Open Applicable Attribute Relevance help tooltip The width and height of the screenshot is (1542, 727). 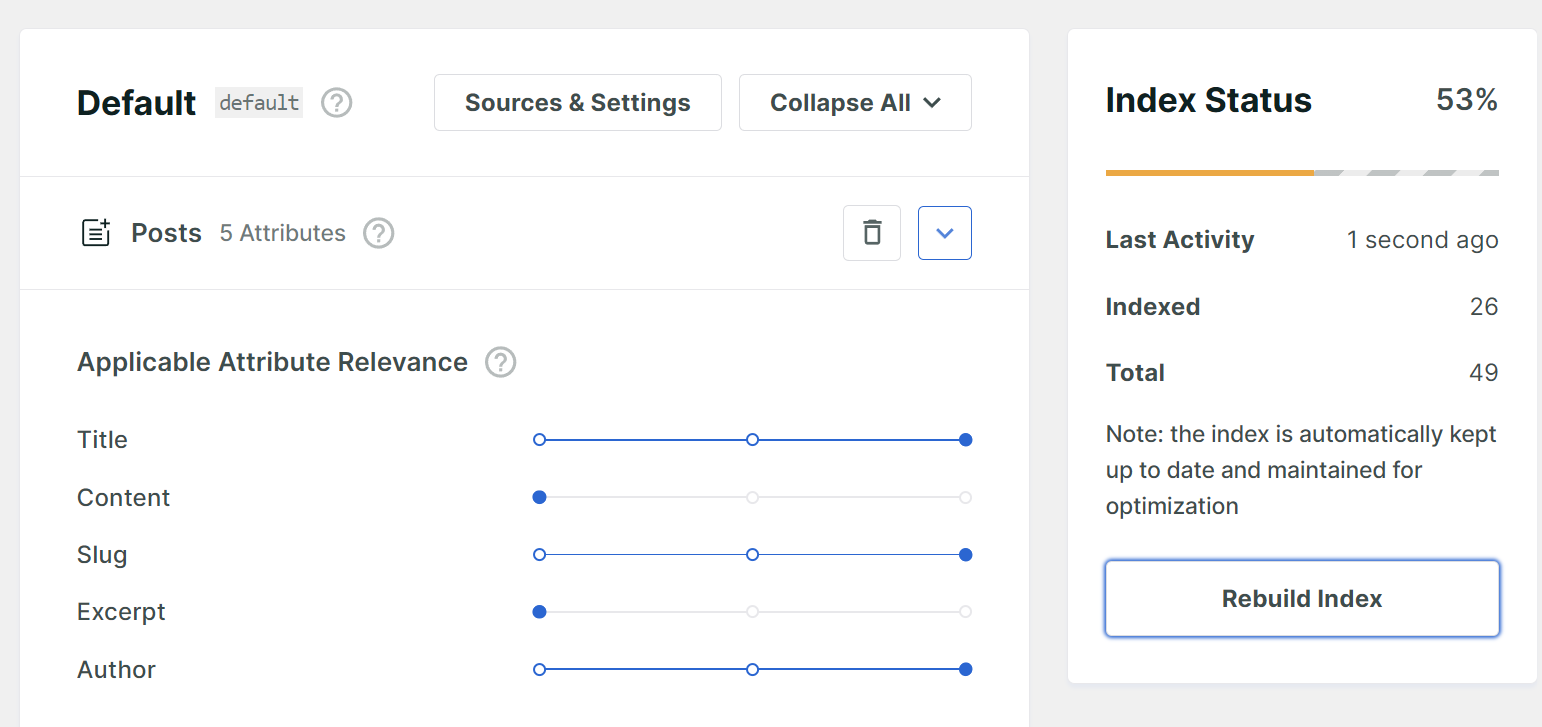tap(501, 362)
